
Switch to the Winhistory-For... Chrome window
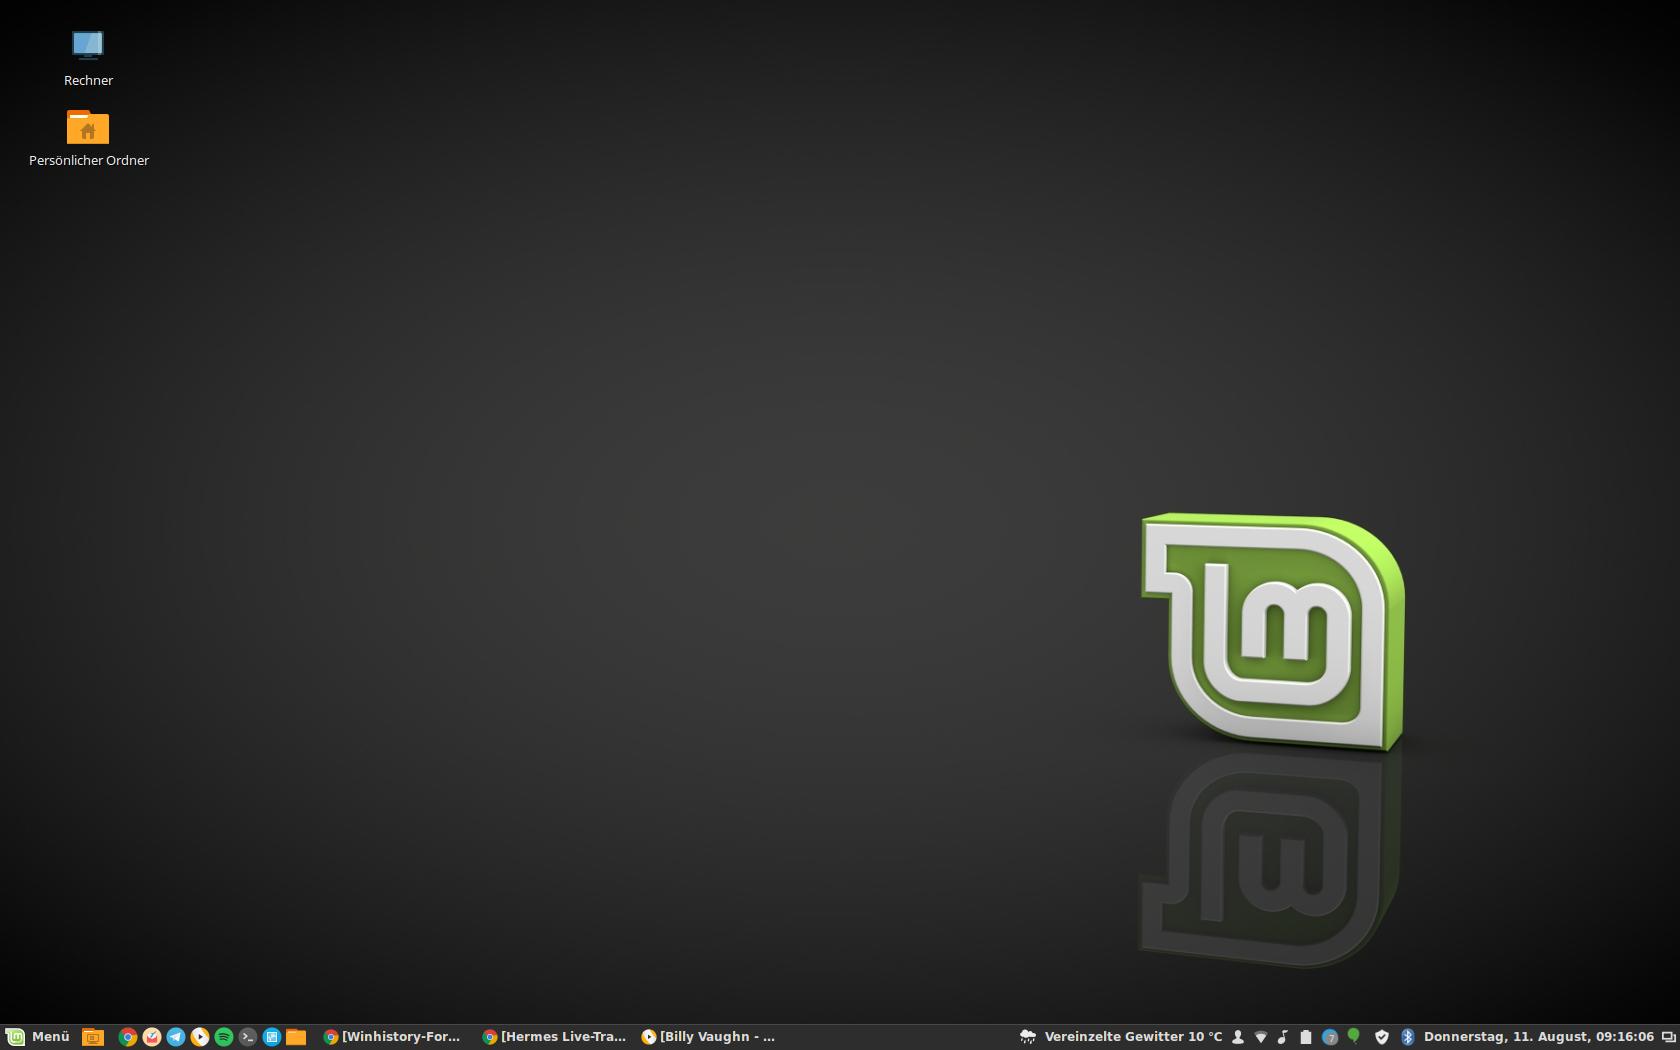point(392,1037)
